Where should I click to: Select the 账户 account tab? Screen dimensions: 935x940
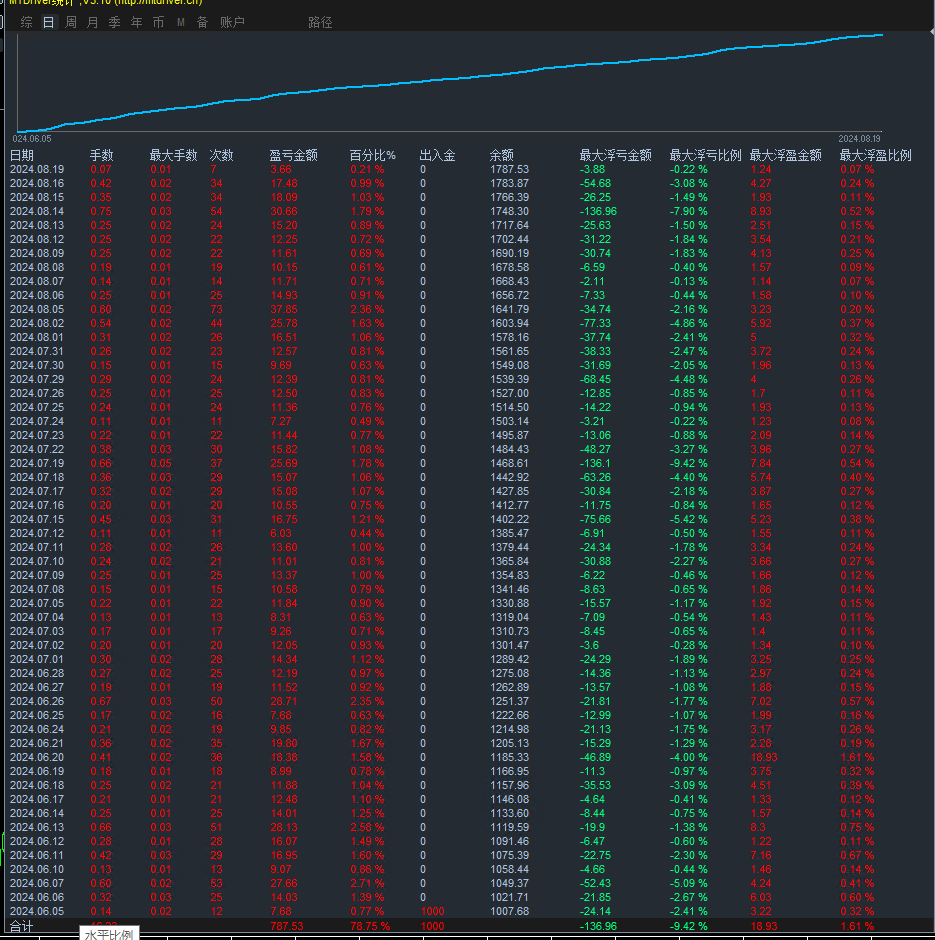point(232,22)
